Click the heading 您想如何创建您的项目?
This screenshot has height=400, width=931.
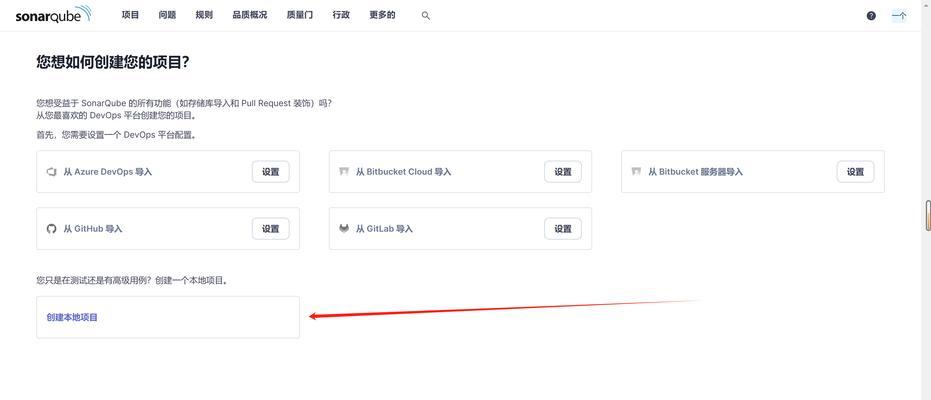[x=113, y=62]
